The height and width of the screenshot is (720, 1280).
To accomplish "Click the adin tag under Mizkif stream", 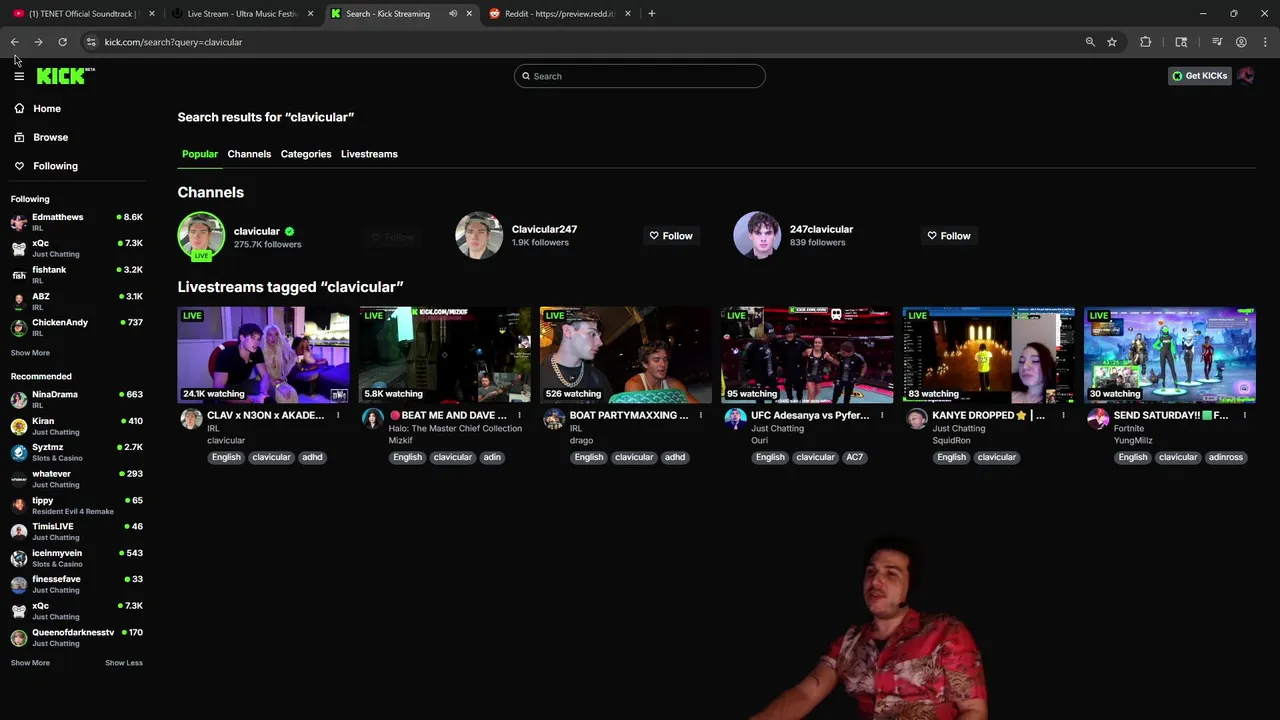I will (x=492, y=457).
